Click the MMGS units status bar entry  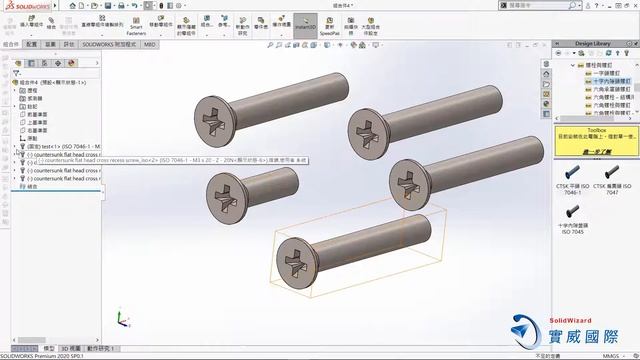pos(611,356)
